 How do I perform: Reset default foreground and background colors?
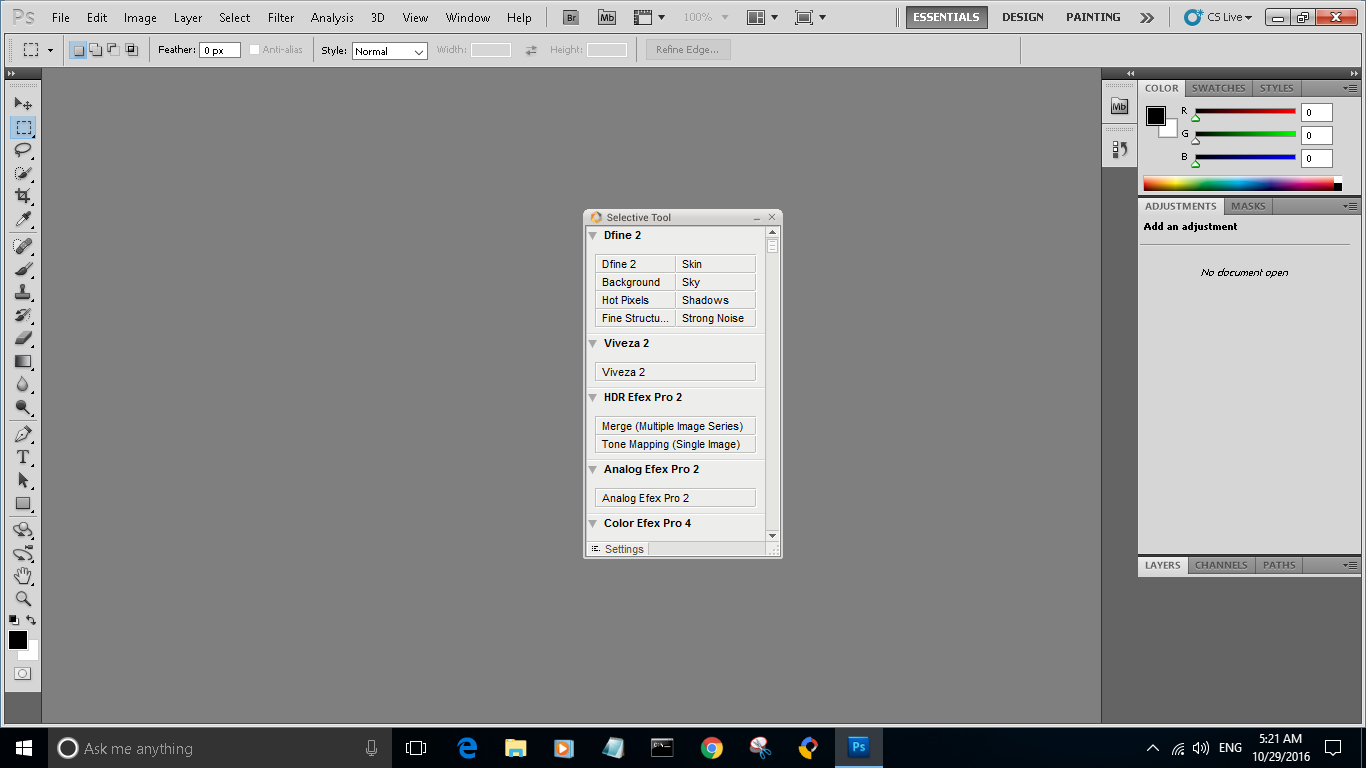[x=14, y=620]
